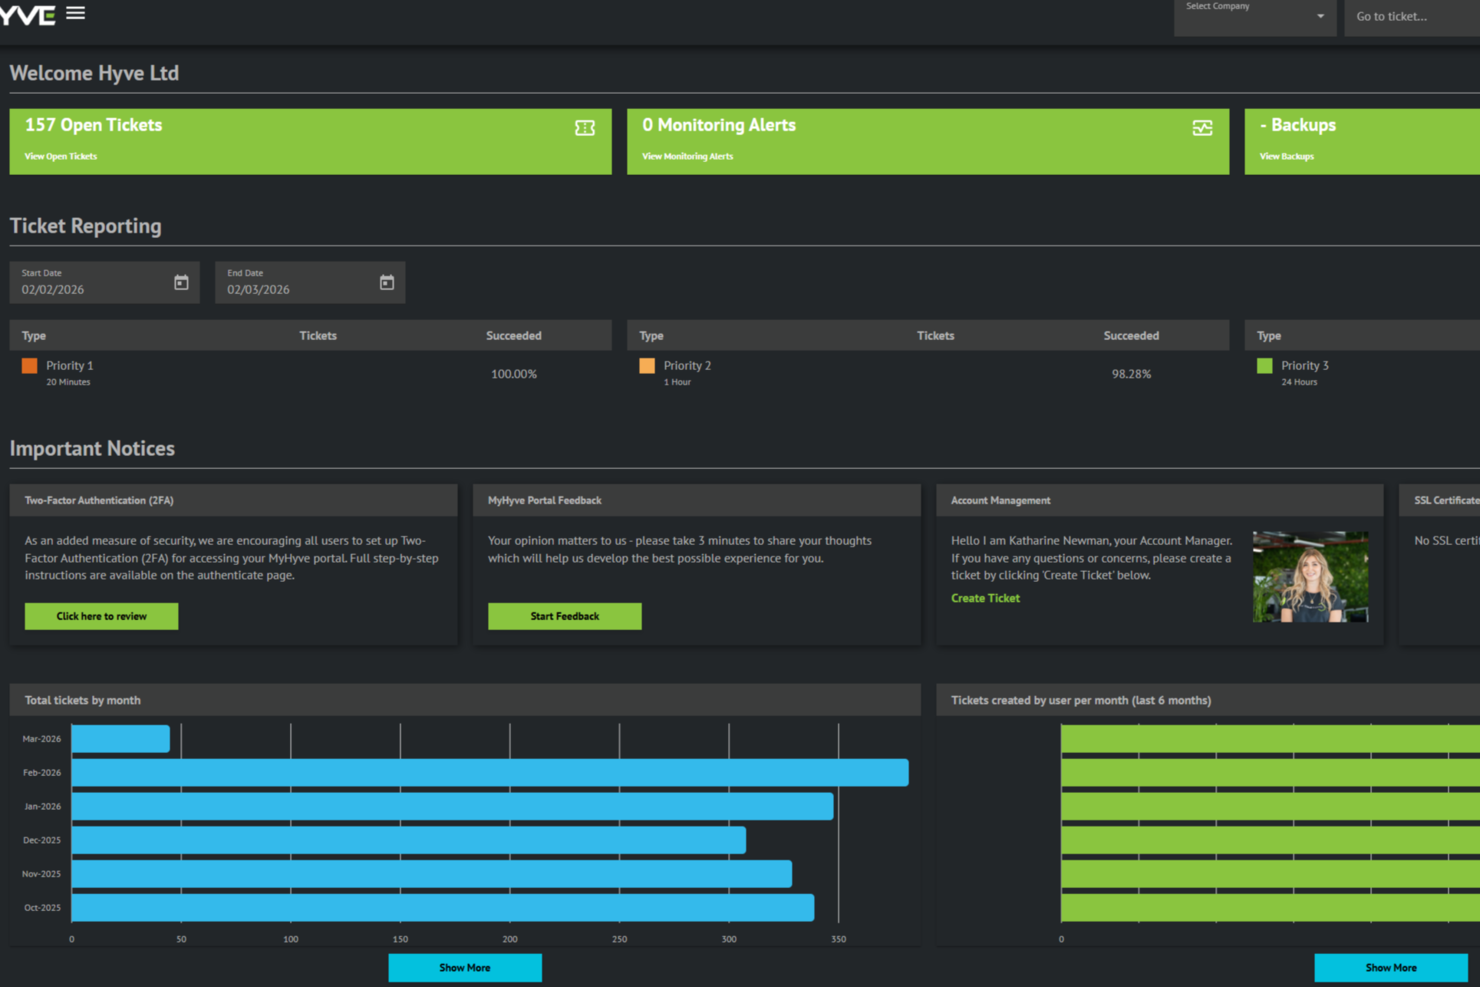Open View Monitoring Alerts
This screenshot has width=1480, height=987.
(687, 156)
